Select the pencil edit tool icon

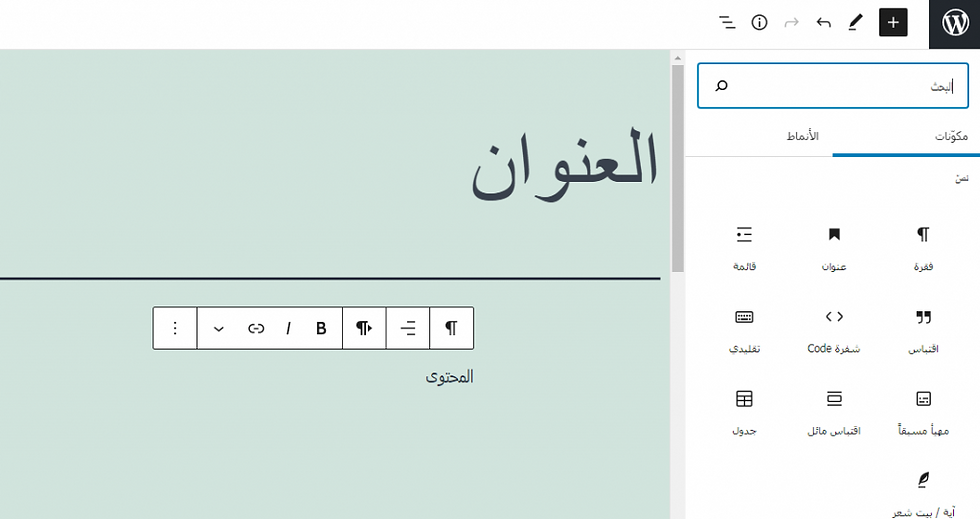(856, 23)
